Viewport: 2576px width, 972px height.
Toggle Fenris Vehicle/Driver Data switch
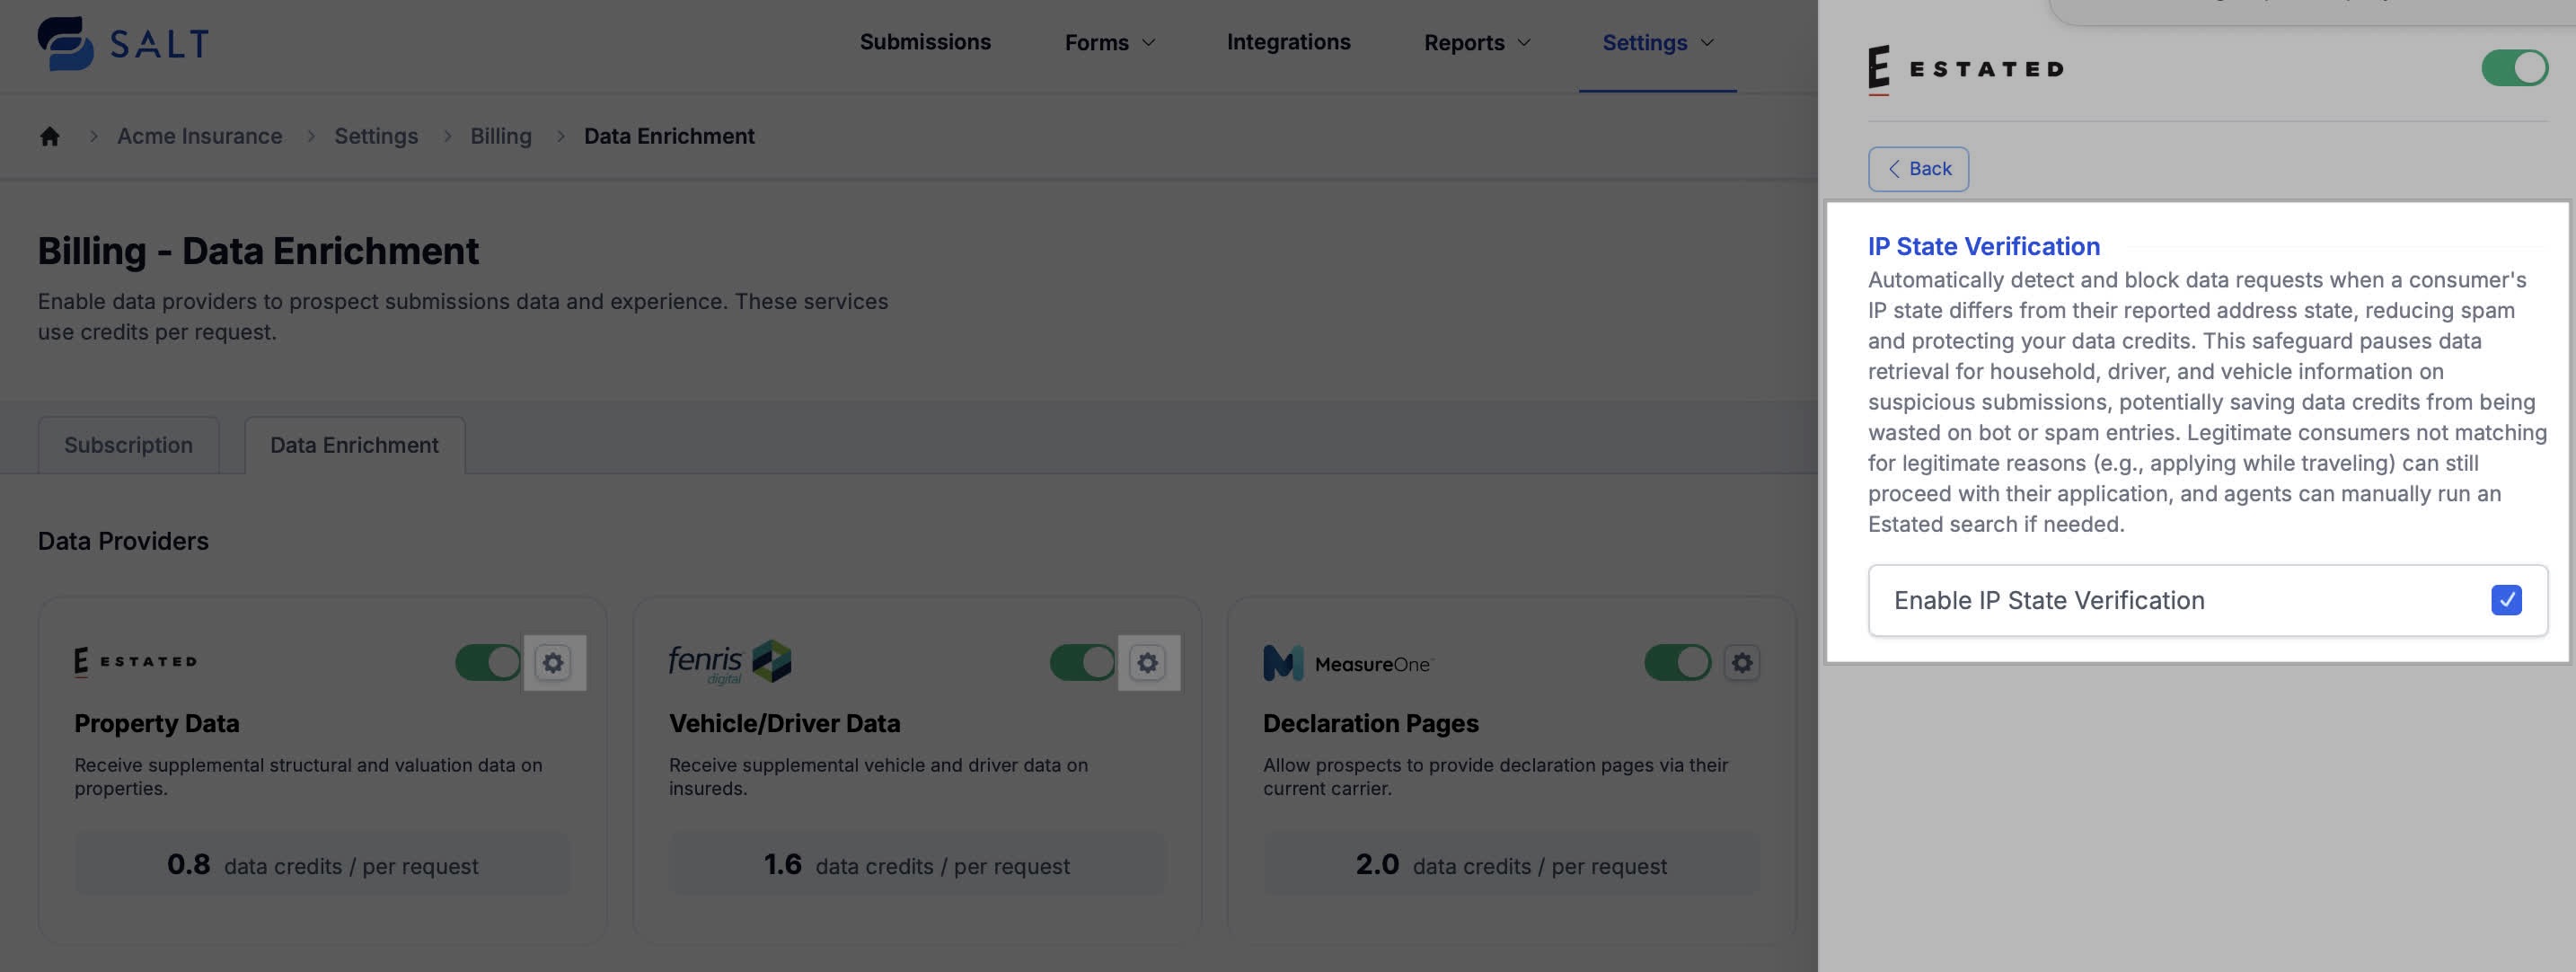pos(1082,662)
